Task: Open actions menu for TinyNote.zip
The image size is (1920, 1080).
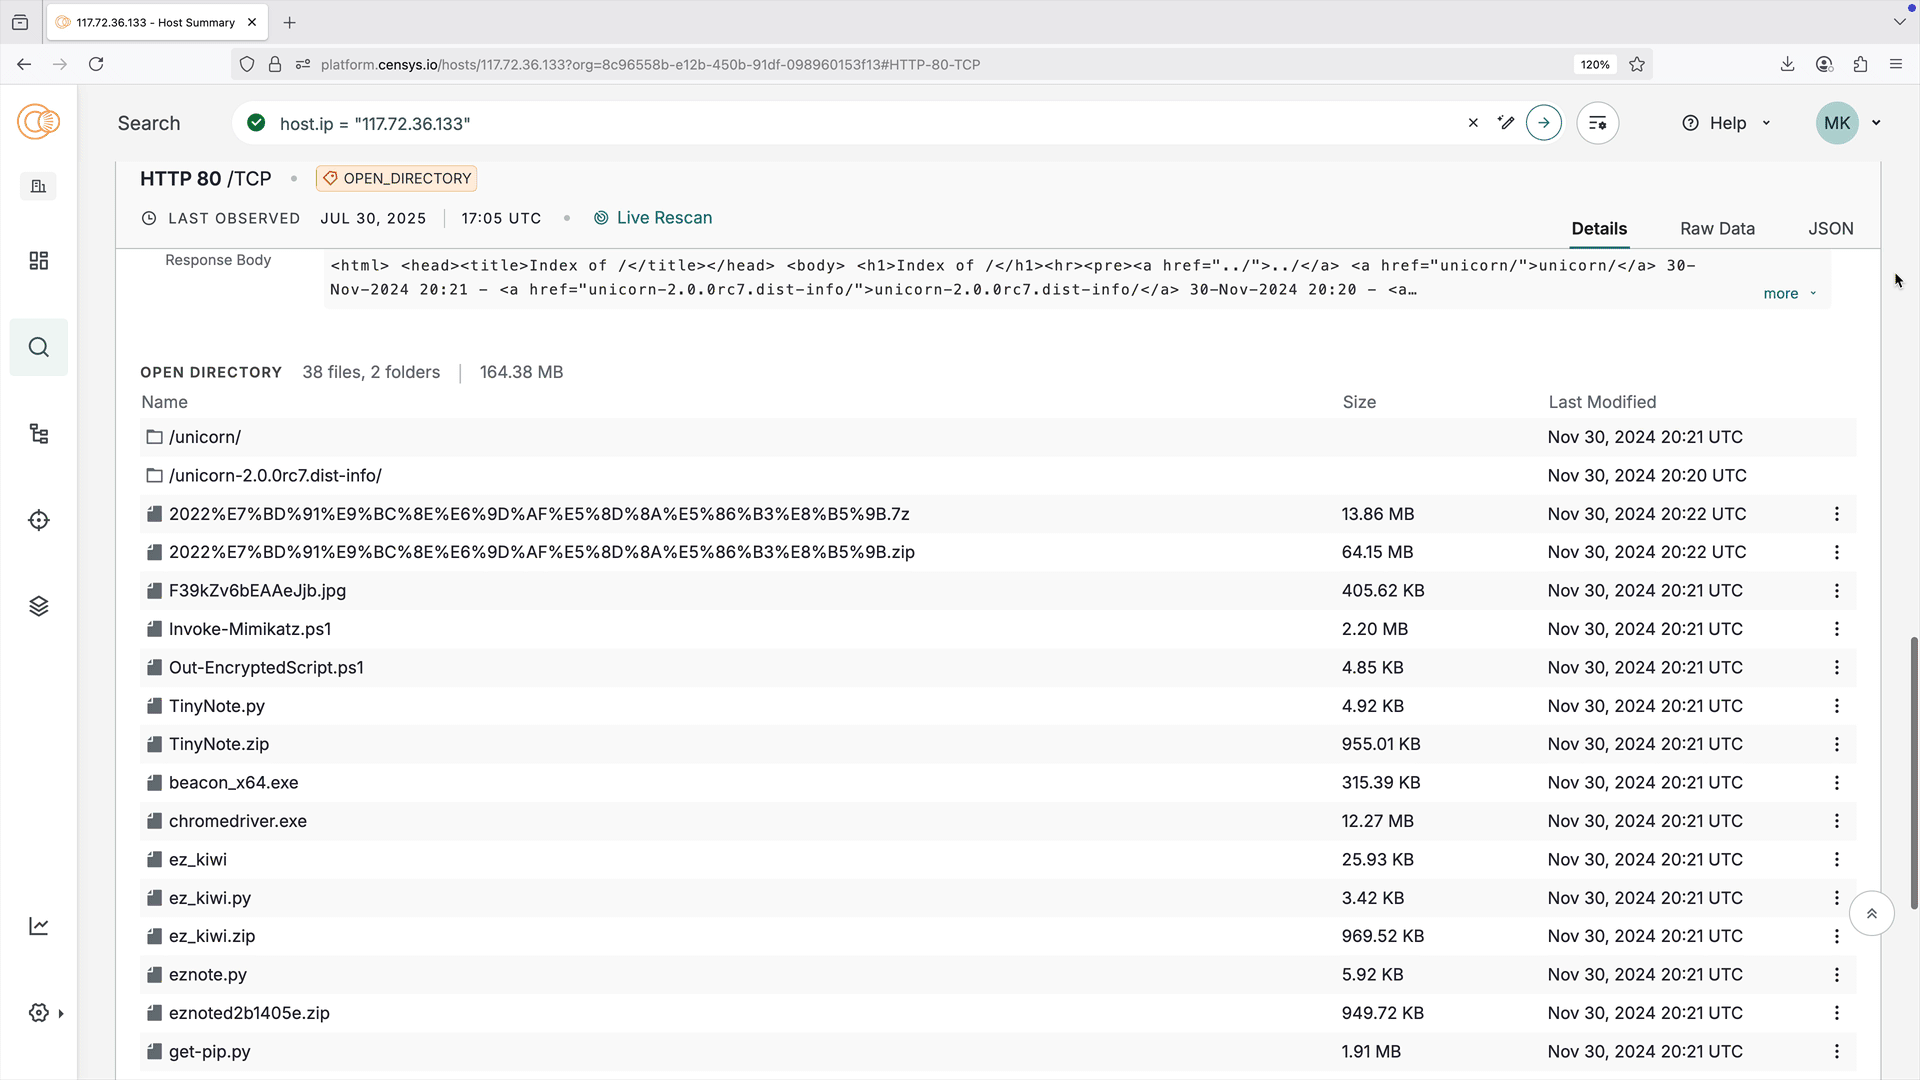Action: click(1837, 744)
